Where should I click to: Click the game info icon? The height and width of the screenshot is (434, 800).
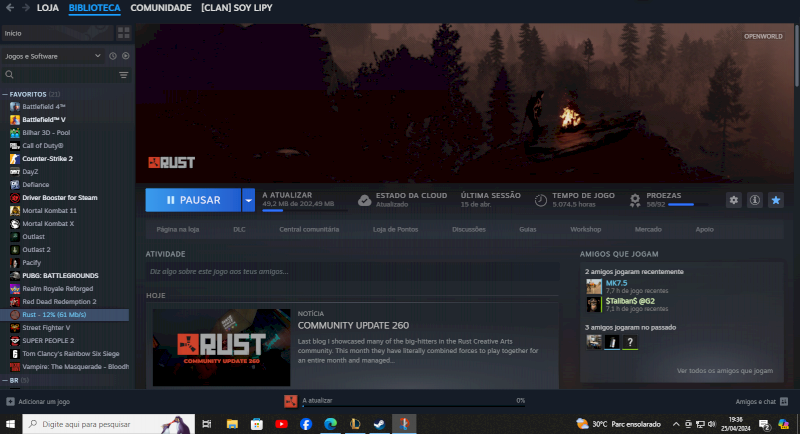click(755, 200)
